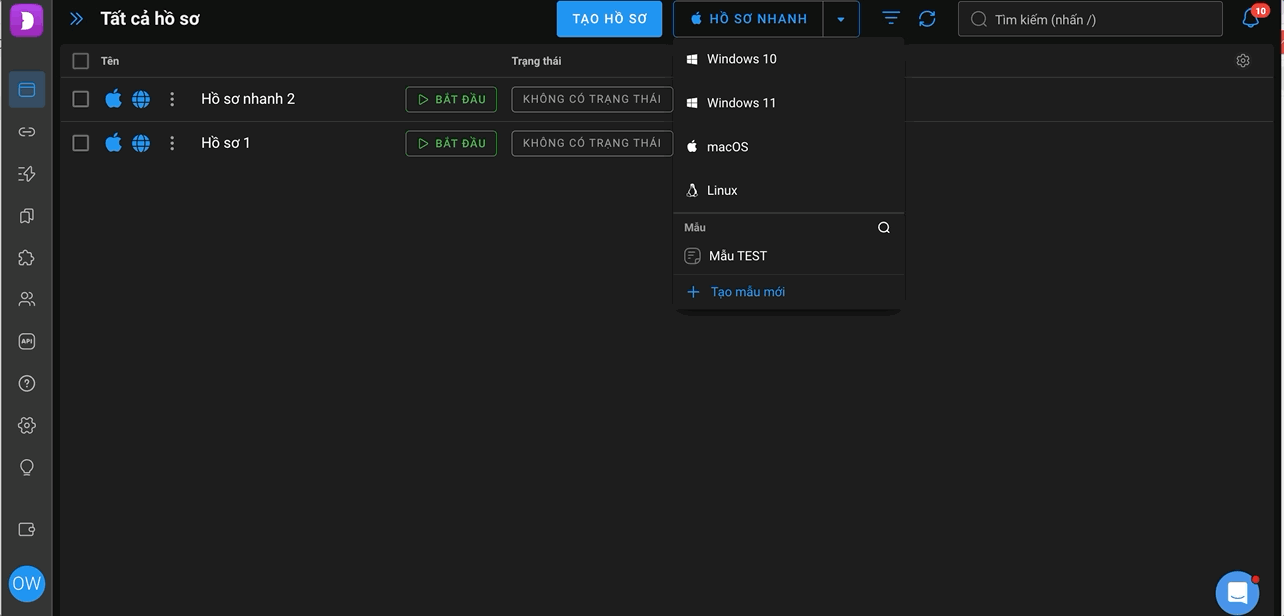
Task: Click the profile name Hồ sơ nhanh 2
Action: click(248, 99)
